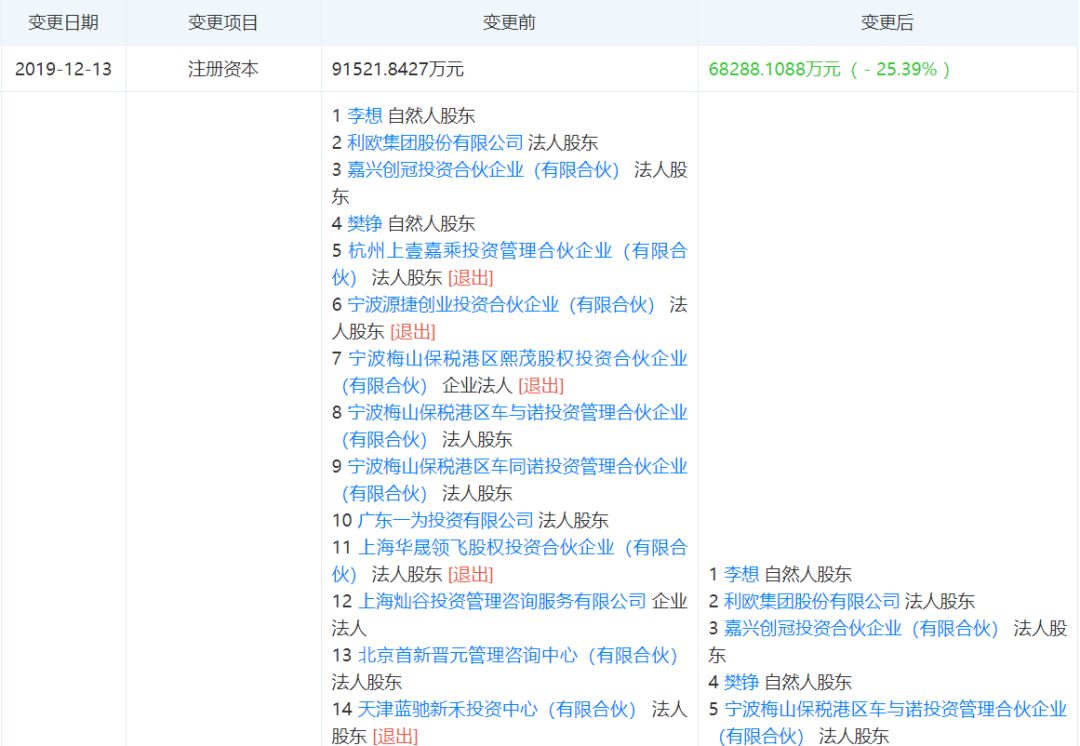Open 嘉兴创冠投资合伙企业 link in the 变更前 column
This screenshot has width=1080, height=746.
pyautogui.click(x=484, y=169)
